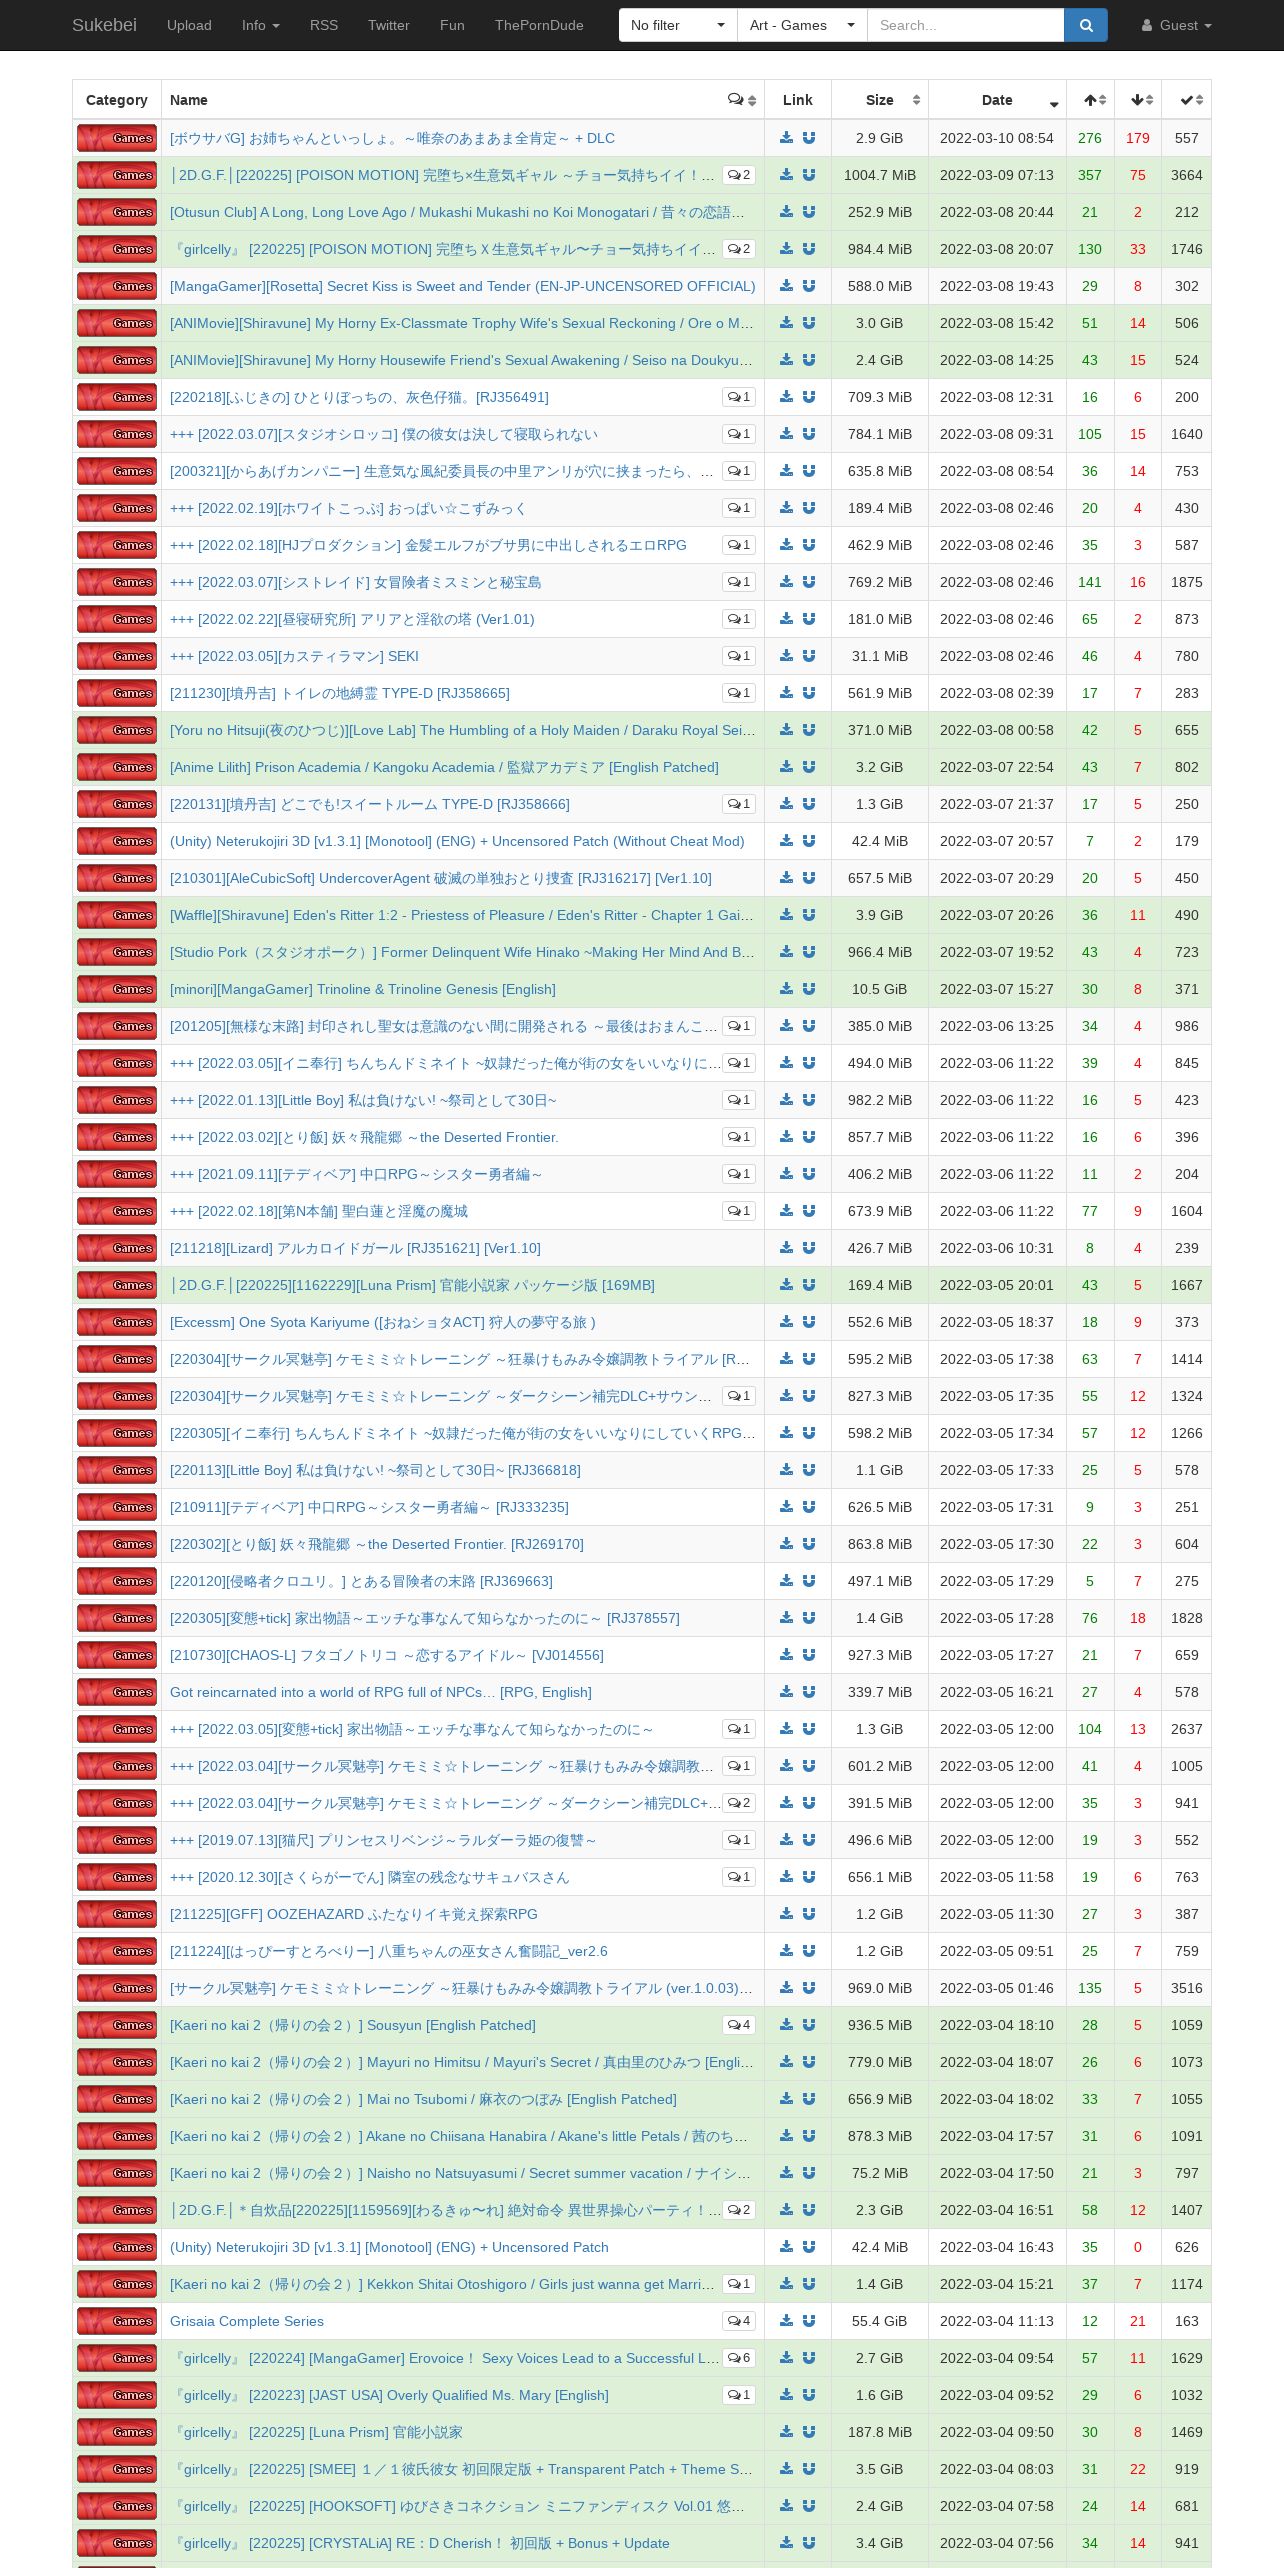Expand the Info menu
Image resolution: width=1284 pixels, height=2568 pixels.
(x=261, y=25)
